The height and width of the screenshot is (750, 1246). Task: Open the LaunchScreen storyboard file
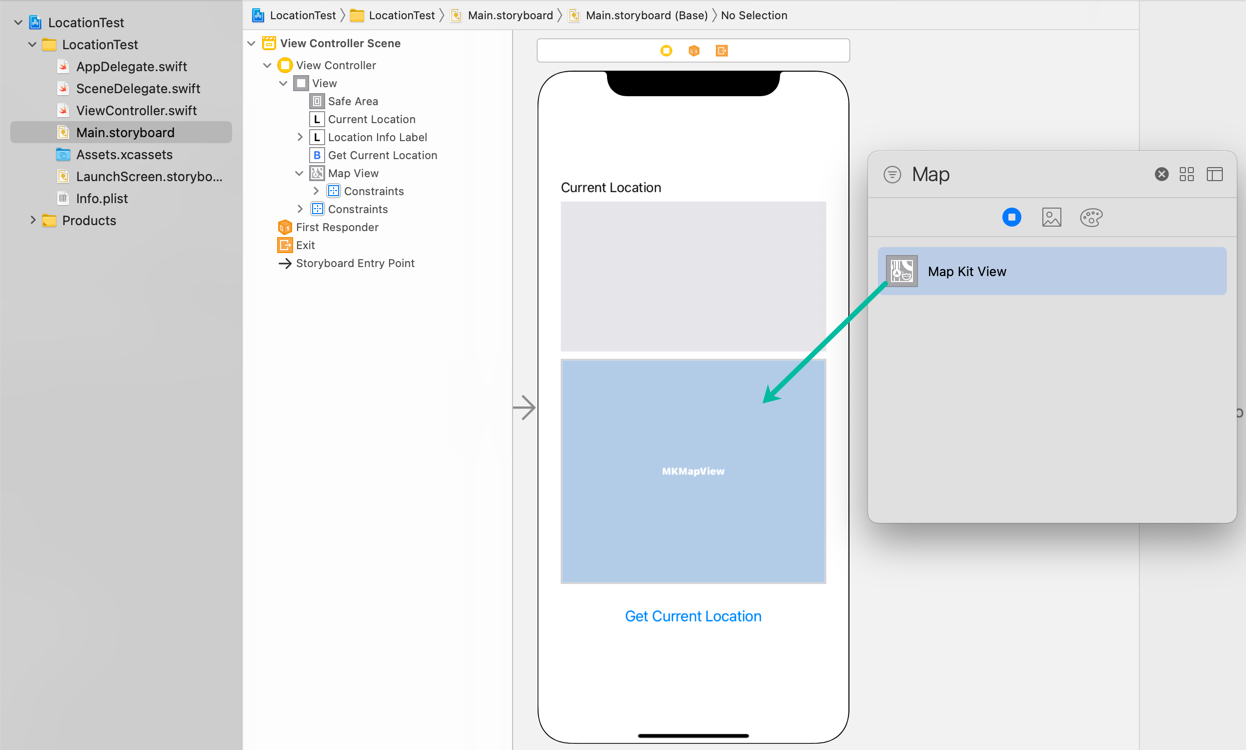pos(149,177)
